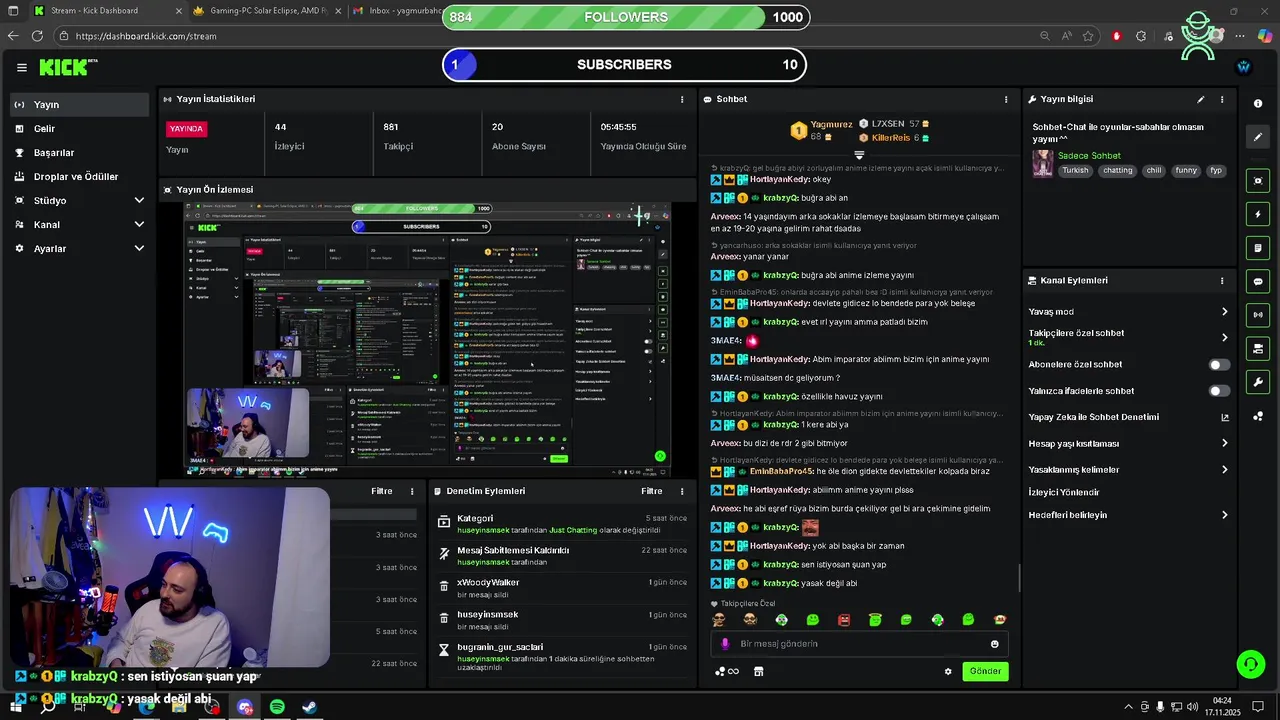The width and height of the screenshot is (1280, 720).
Task: Open Yavaş mod options arrow
Action: (x=1224, y=312)
